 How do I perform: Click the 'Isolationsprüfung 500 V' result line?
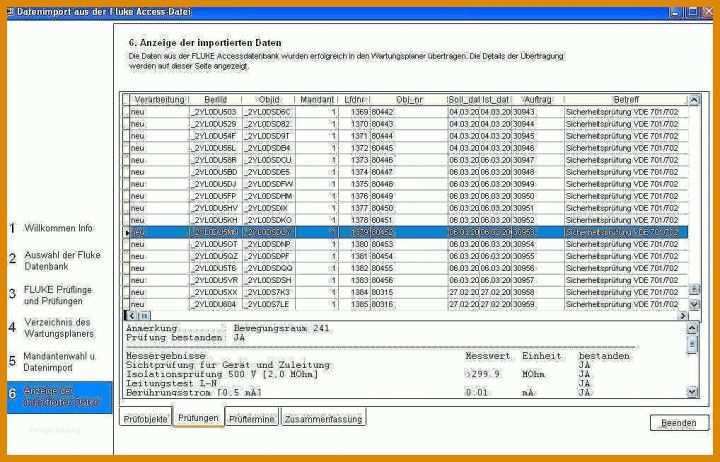(x=222, y=374)
